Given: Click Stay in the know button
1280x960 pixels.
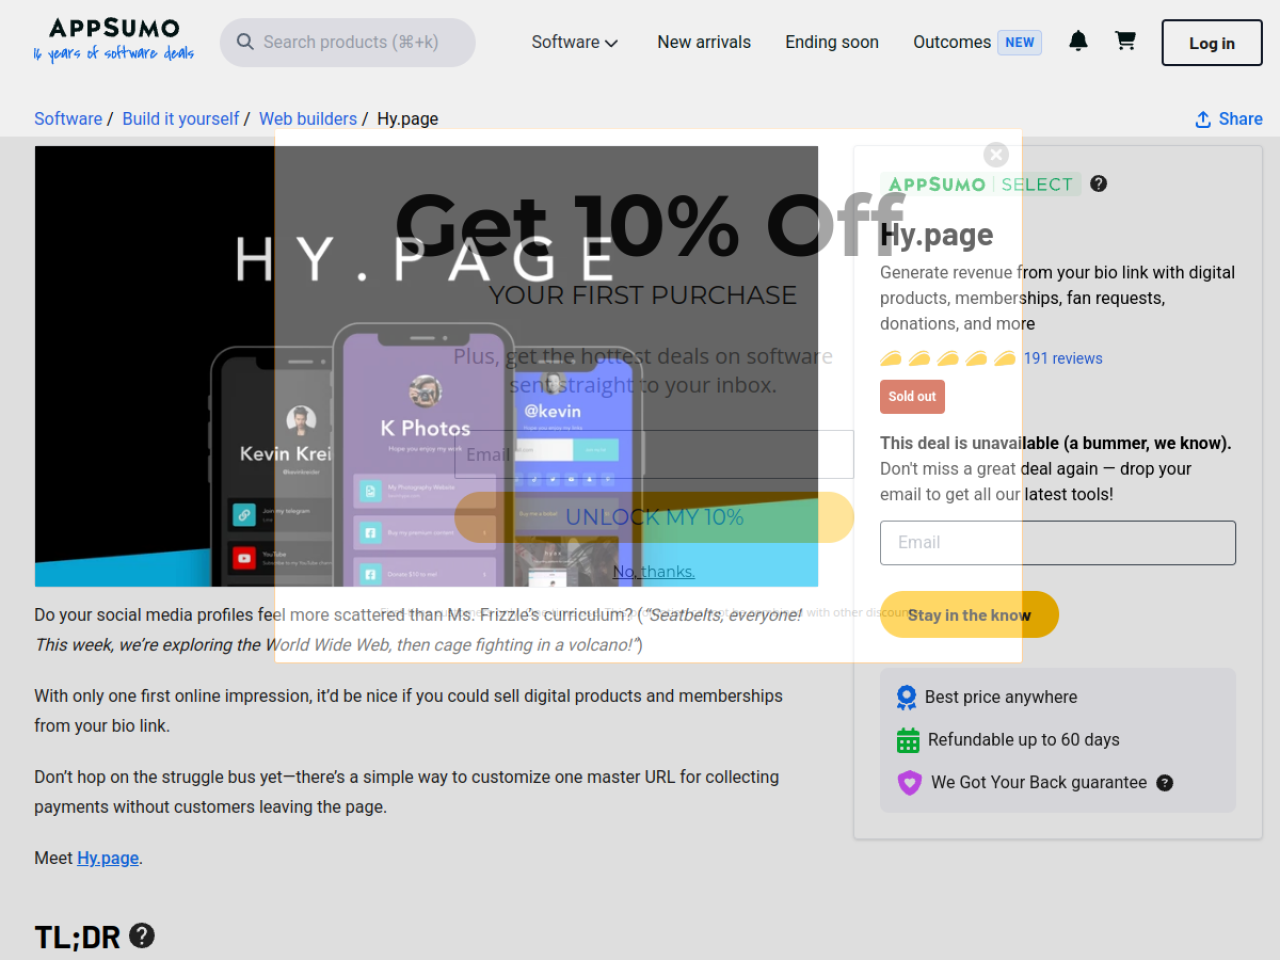Looking at the screenshot, I should [969, 615].
